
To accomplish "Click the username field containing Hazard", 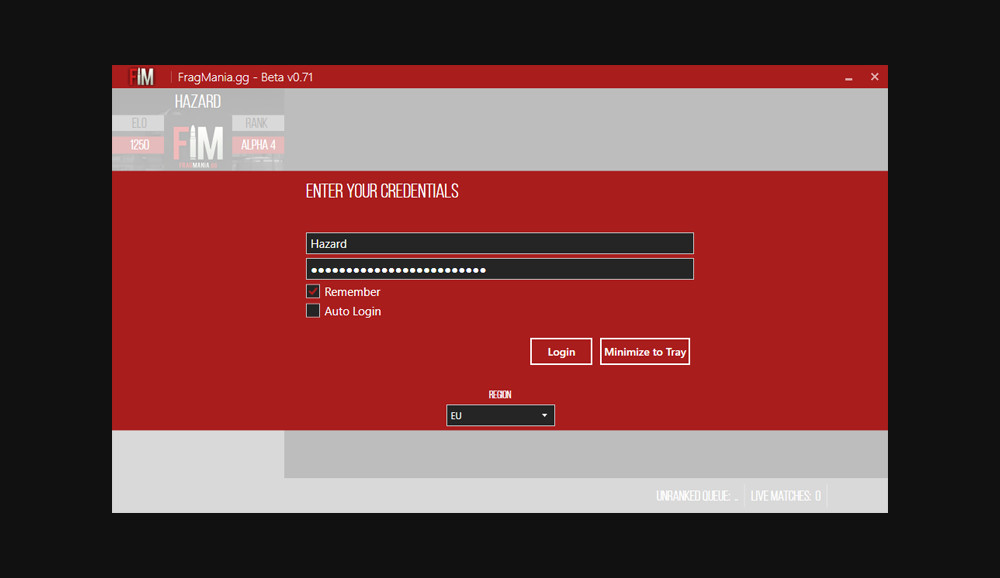I will tap(500, 243).
